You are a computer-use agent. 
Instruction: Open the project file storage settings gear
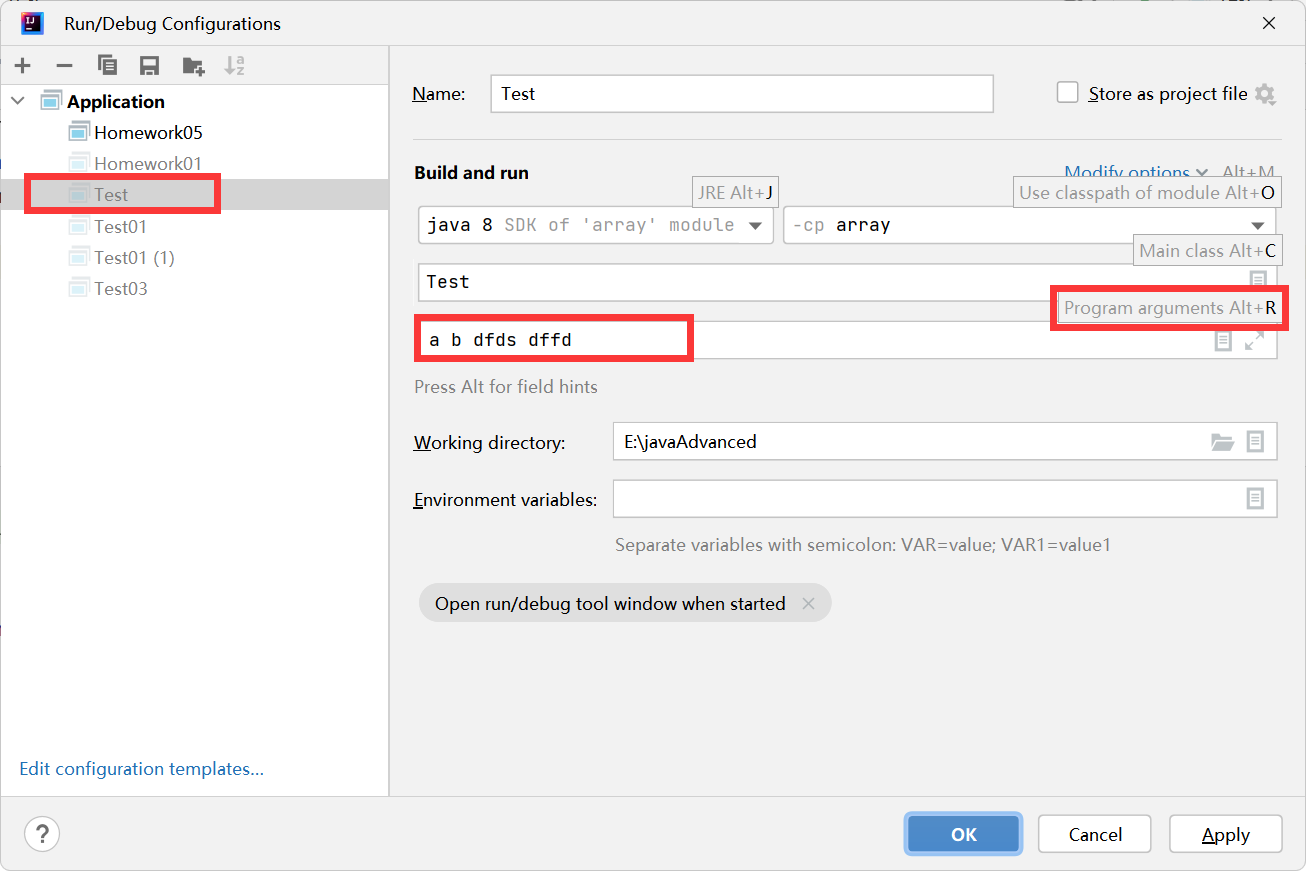pyautogui.click(x=1265, y=94)
